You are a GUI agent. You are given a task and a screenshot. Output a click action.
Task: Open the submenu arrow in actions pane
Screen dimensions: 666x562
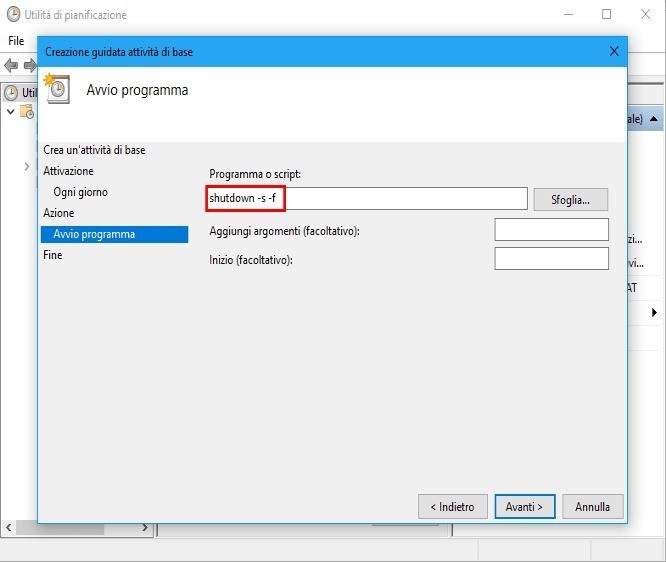[654, 312]
